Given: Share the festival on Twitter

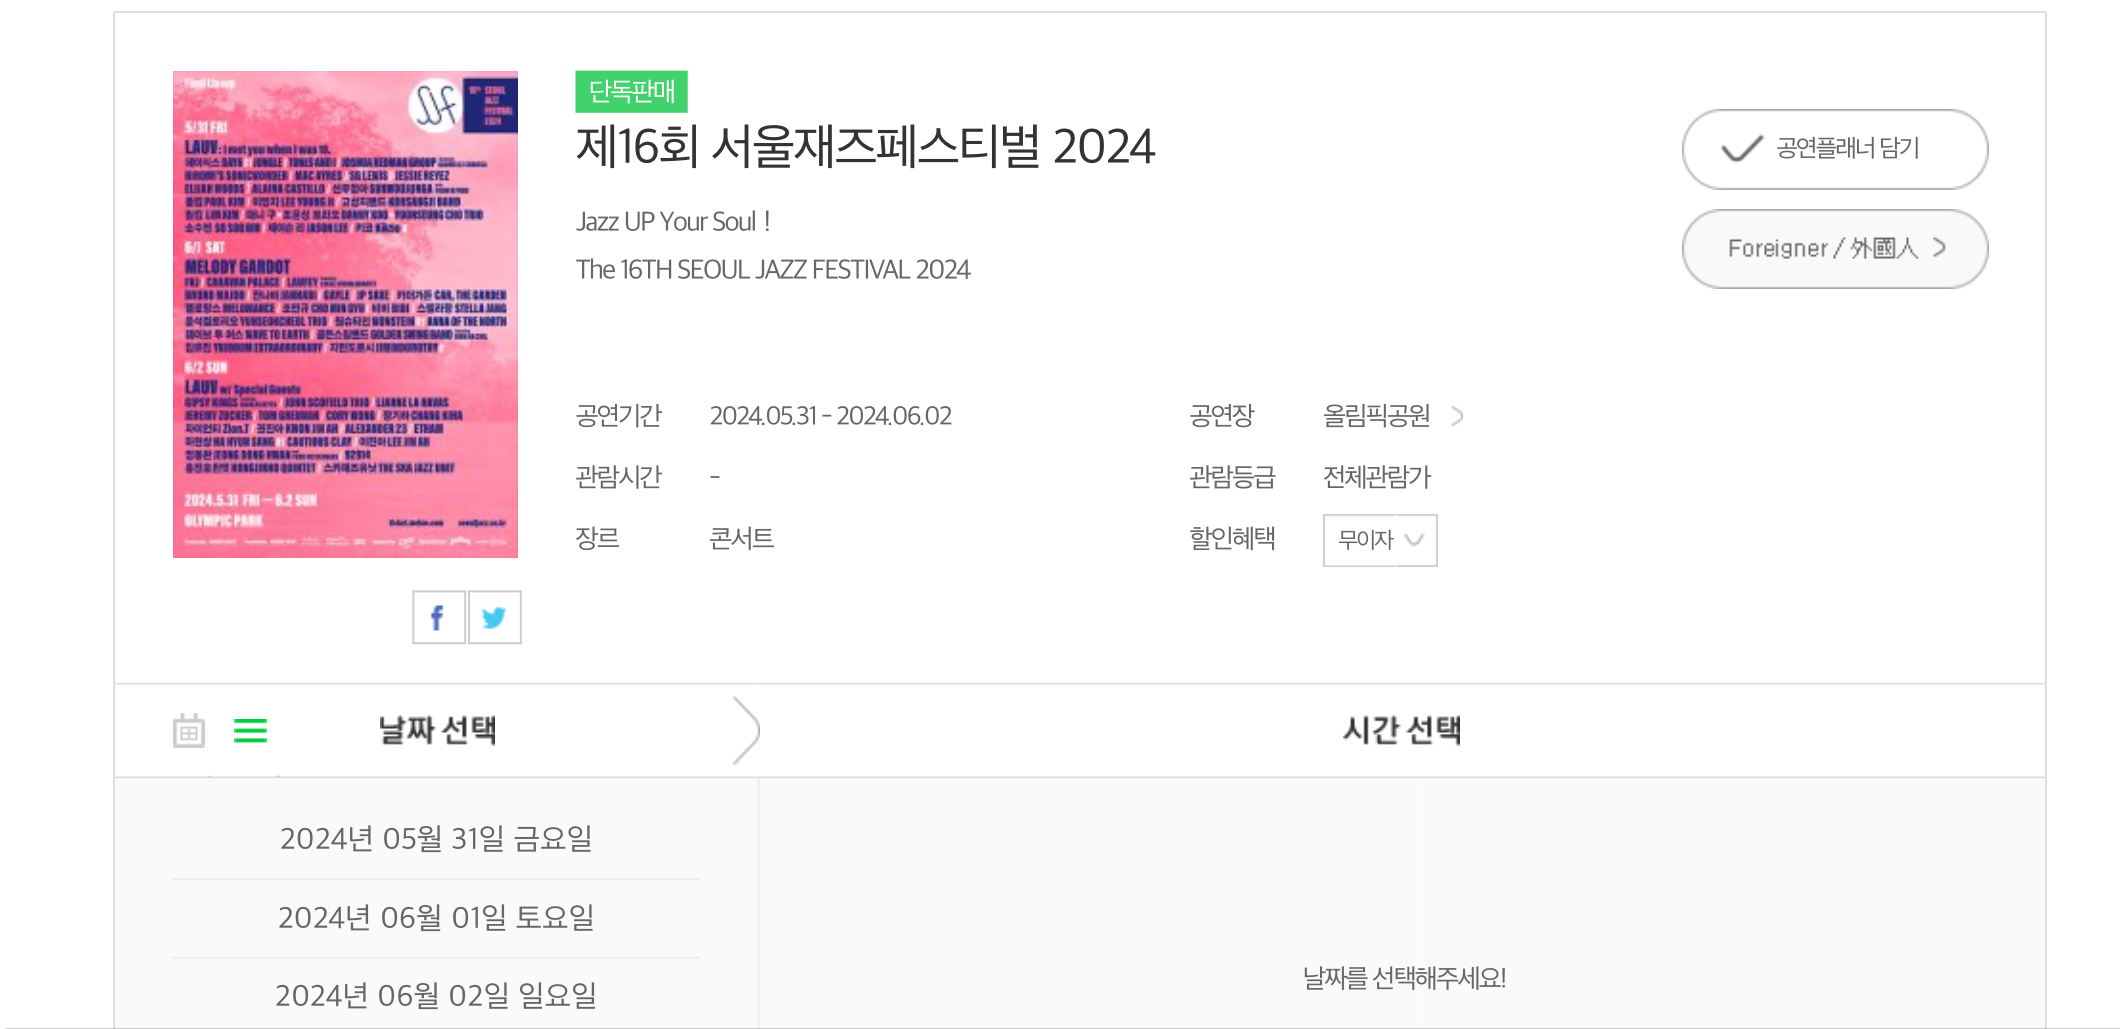Looking at the screenshot, I should click(x=494, y=617).
